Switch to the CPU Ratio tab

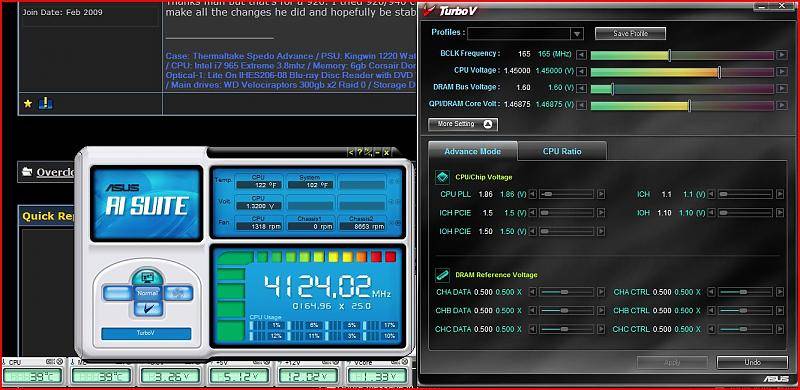point(562,152)
